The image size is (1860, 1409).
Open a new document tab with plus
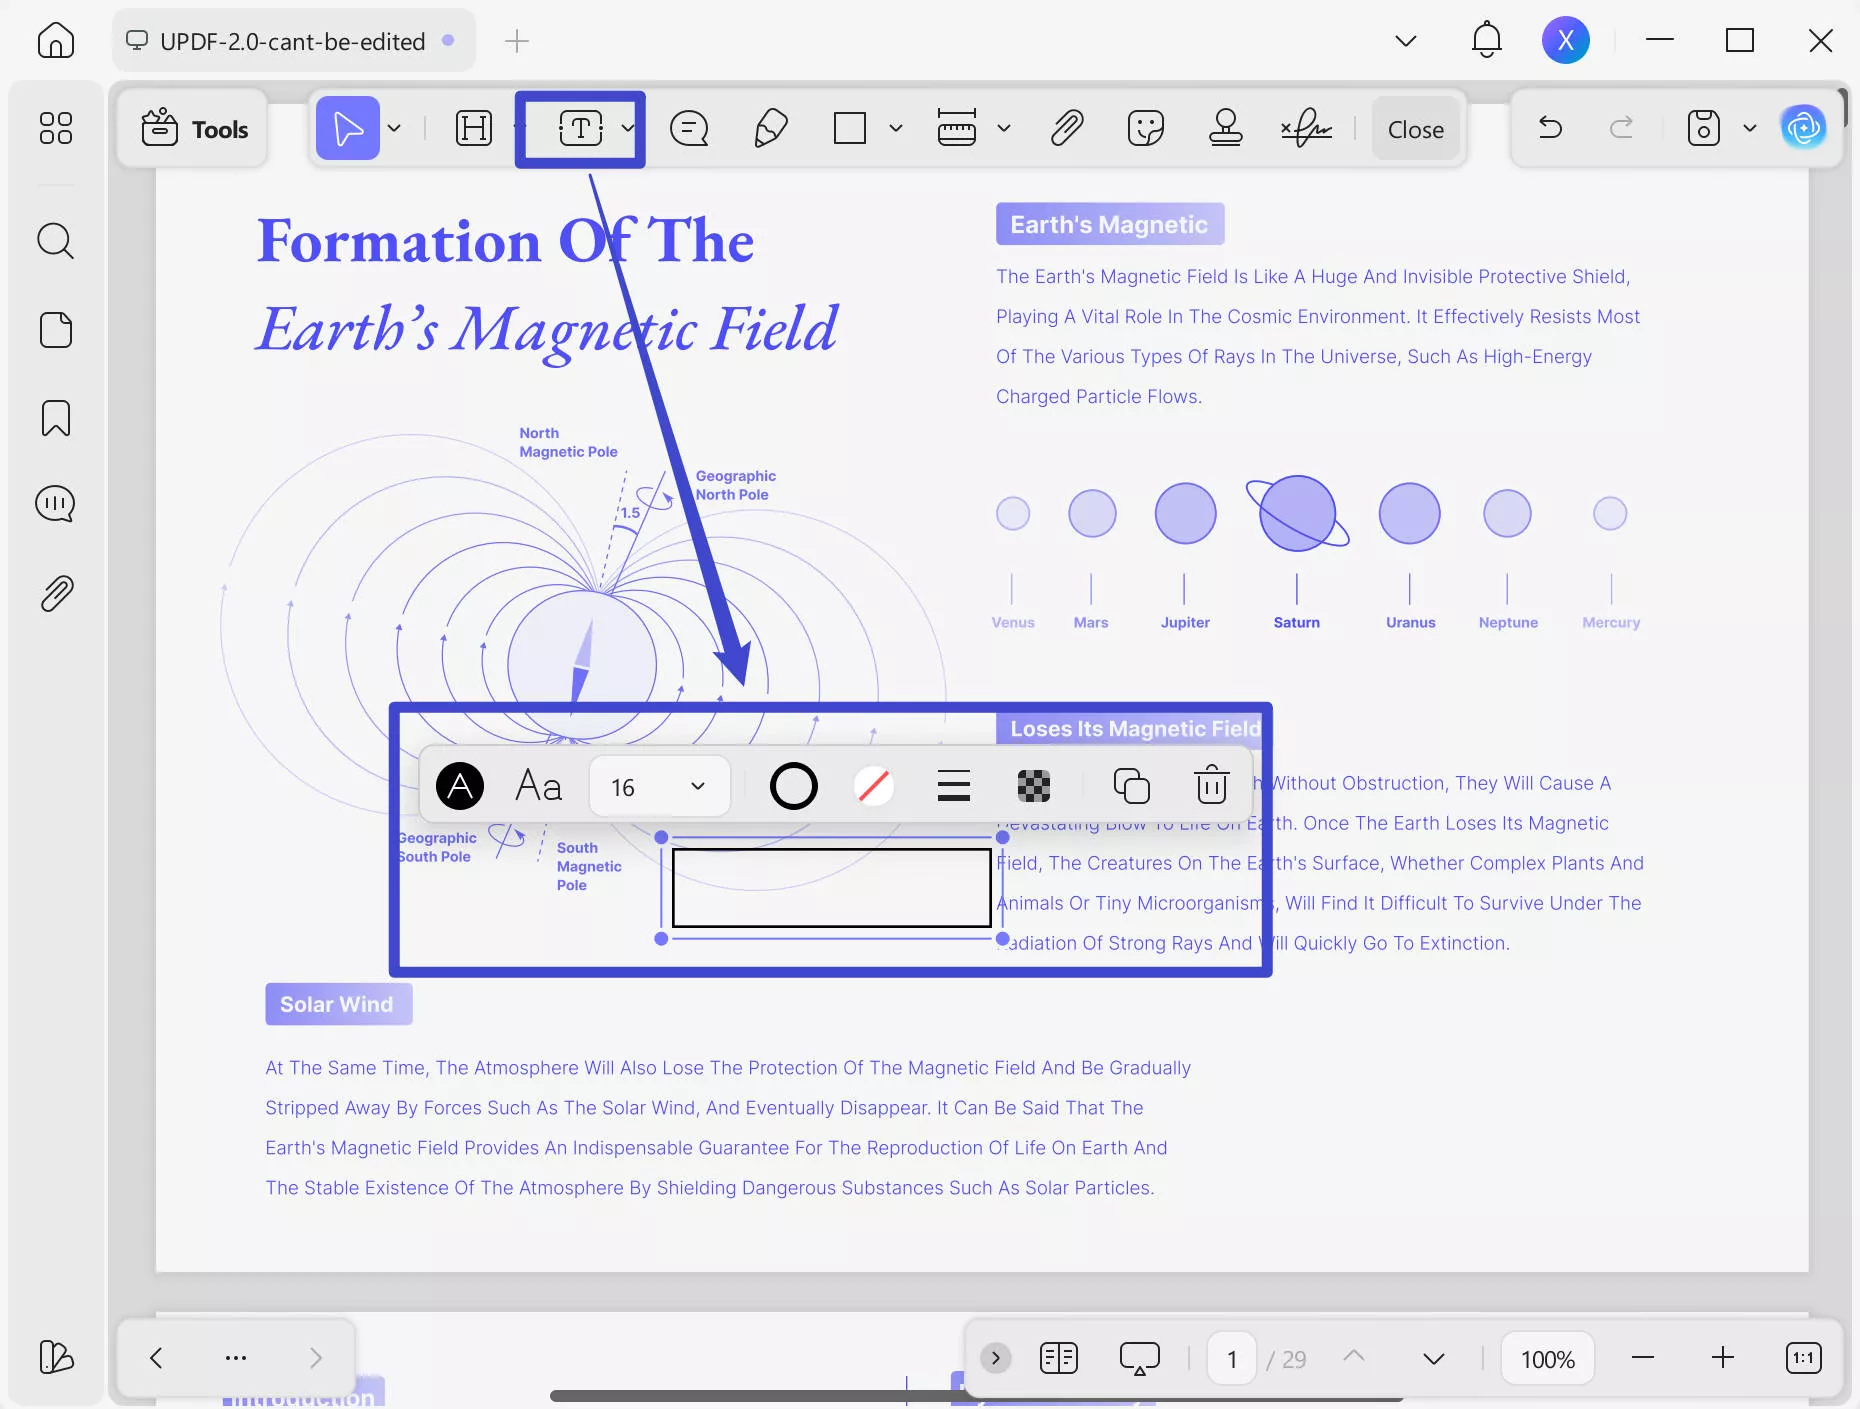pos(516,41)
